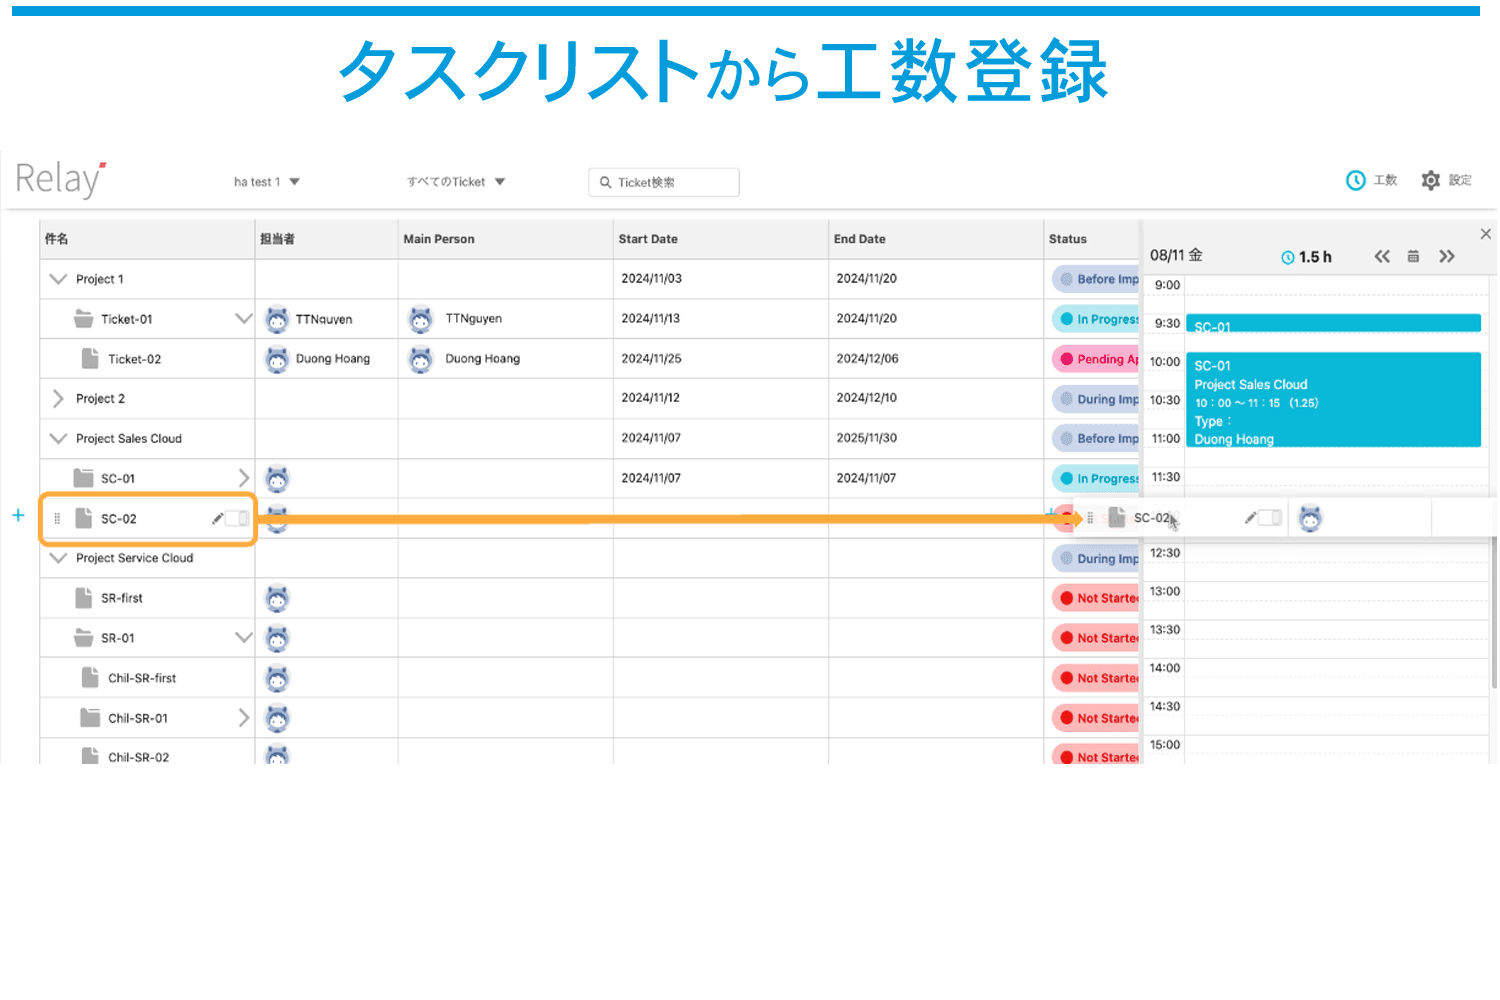
Task: Click the Pending status badge for Ticket-02
Action: pyautogui.click(x=1098, y=359)
